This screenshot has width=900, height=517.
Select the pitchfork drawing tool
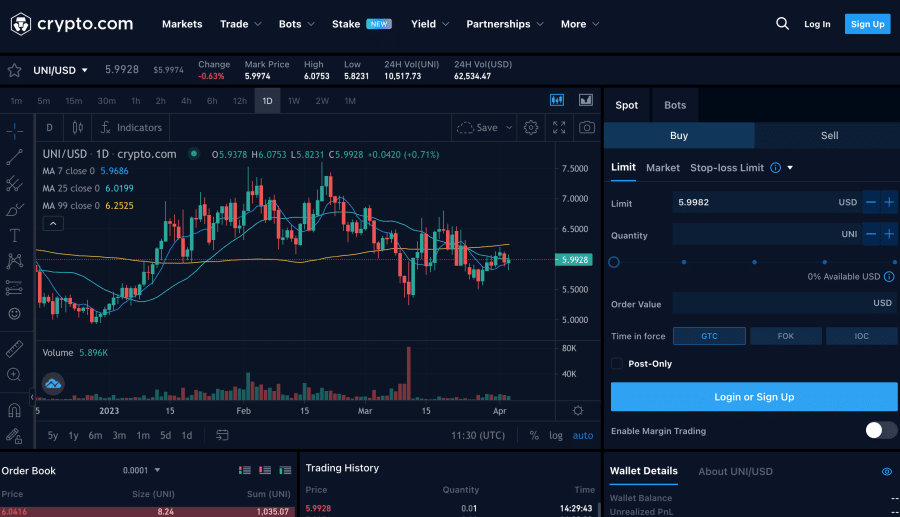pyautogui.click(x=14, y=184)
